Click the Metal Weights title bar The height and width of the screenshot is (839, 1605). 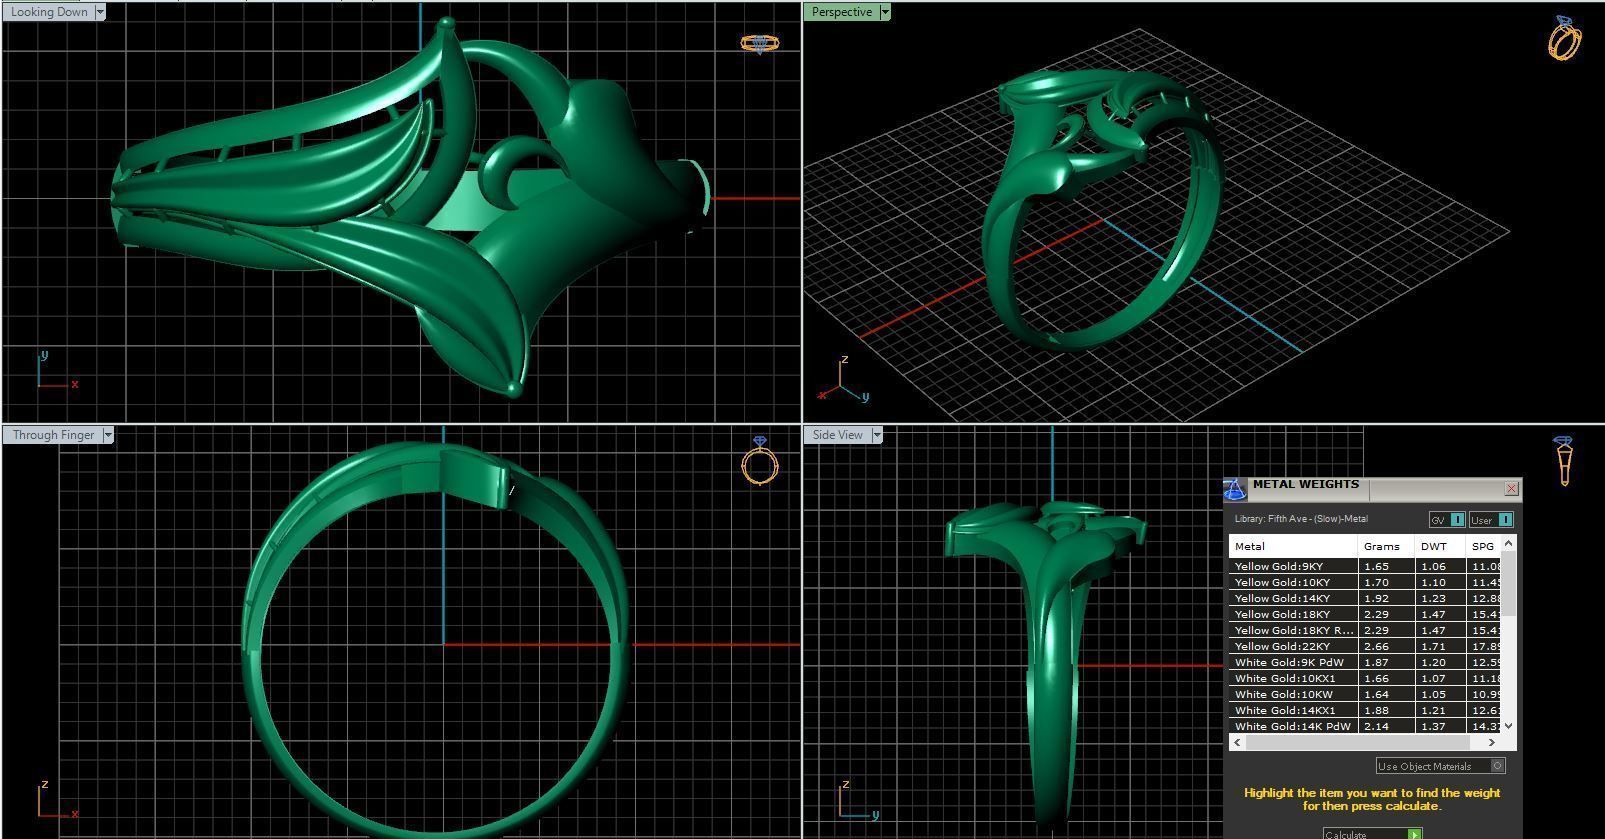pyautogui.click(x=1370, y=488)
